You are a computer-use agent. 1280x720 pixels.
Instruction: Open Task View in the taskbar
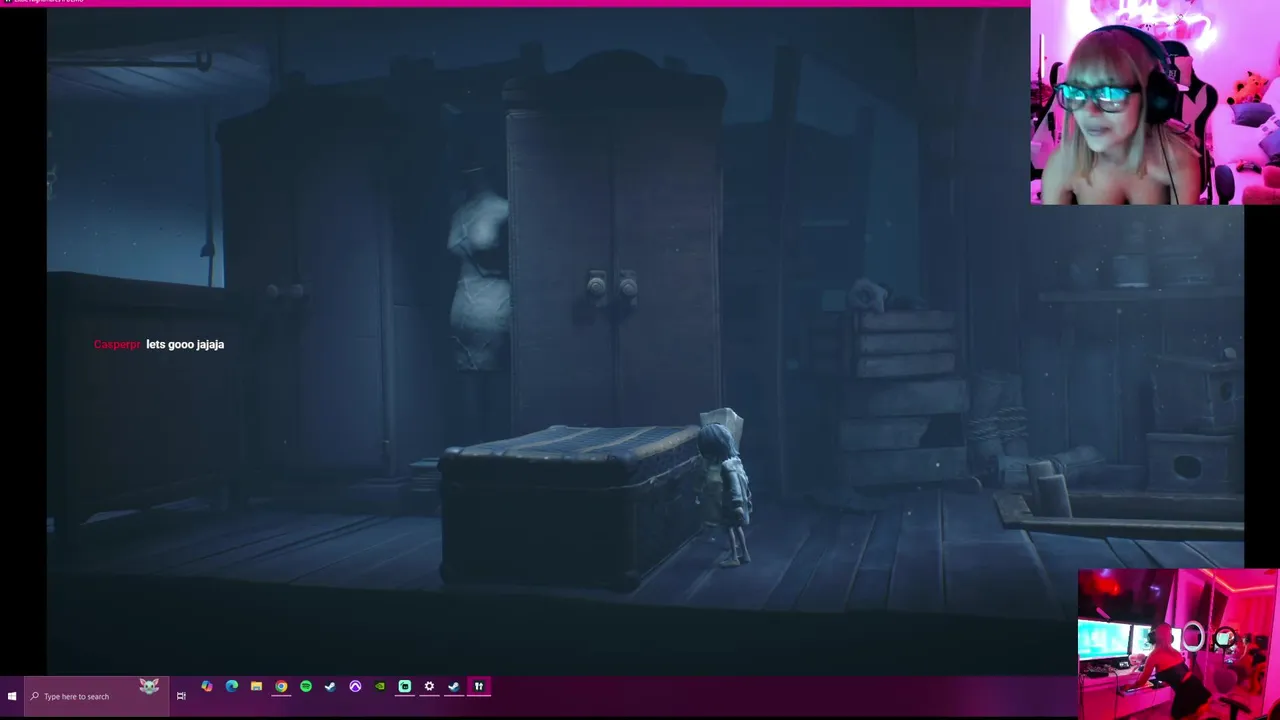coord(181,696)
